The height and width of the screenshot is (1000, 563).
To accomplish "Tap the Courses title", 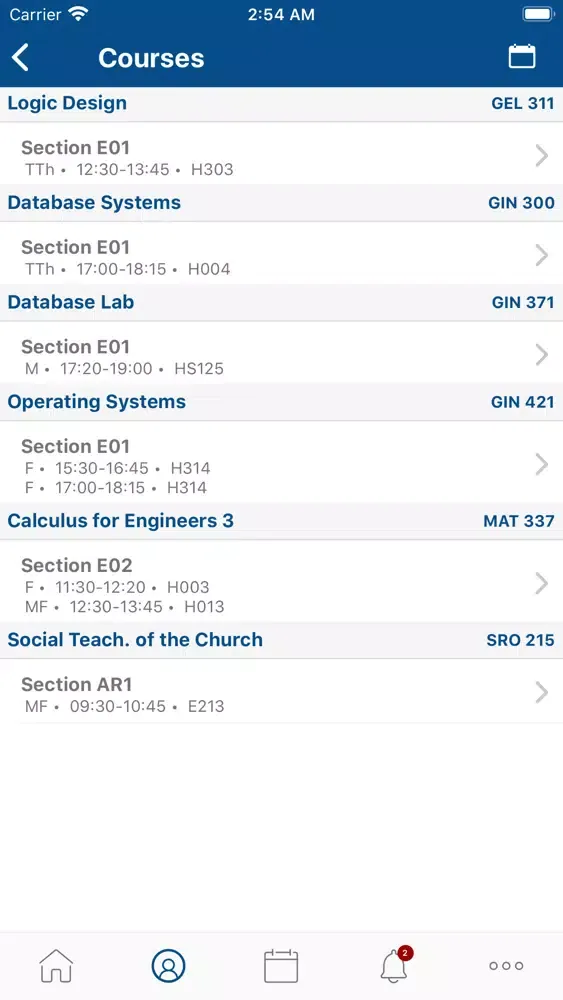I will (x=151, y=58).
